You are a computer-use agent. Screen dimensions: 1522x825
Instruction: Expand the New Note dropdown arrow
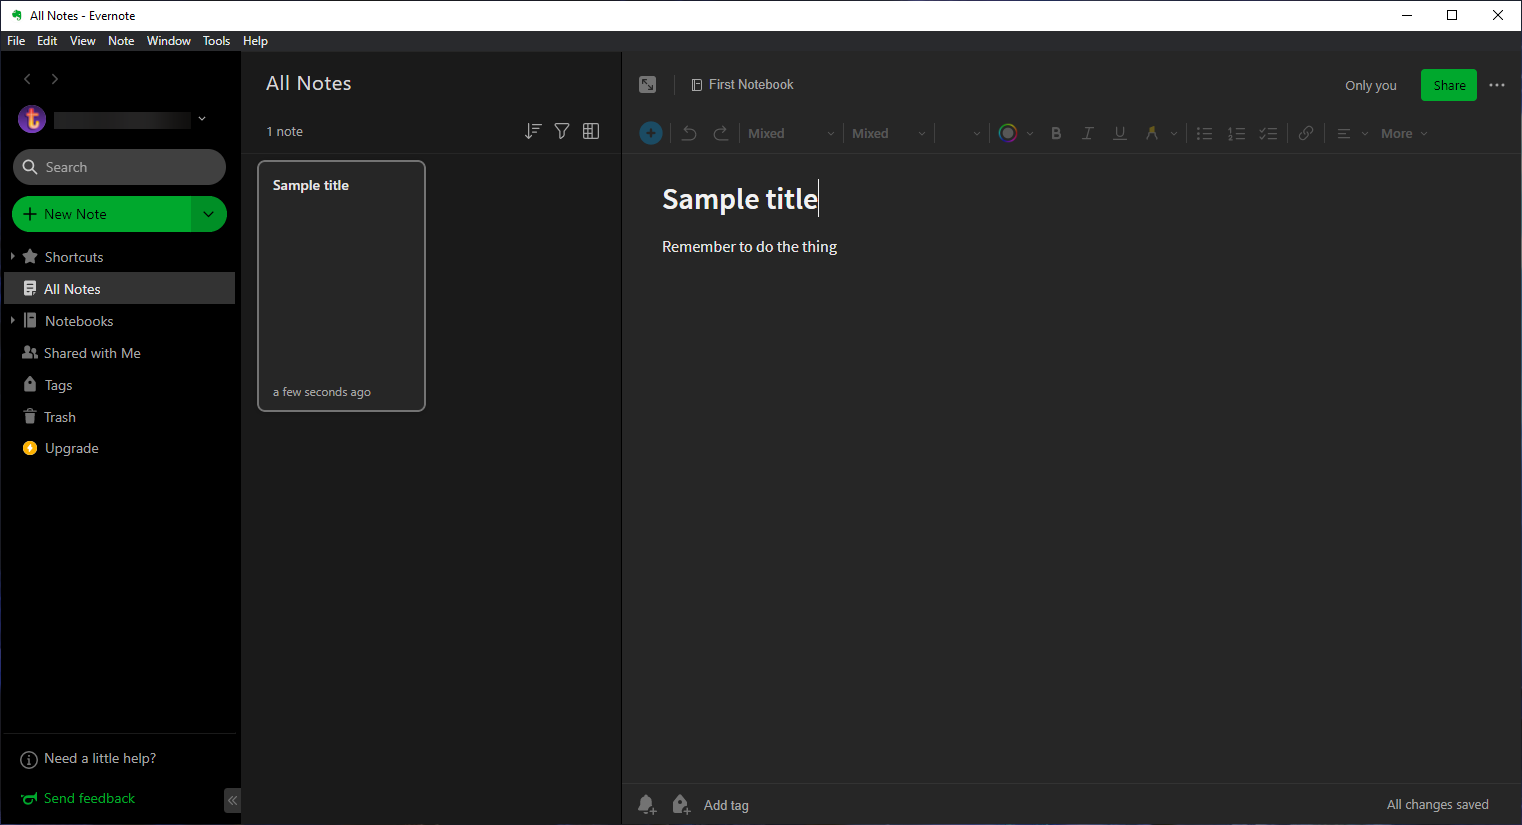click(x=208, y=214)
